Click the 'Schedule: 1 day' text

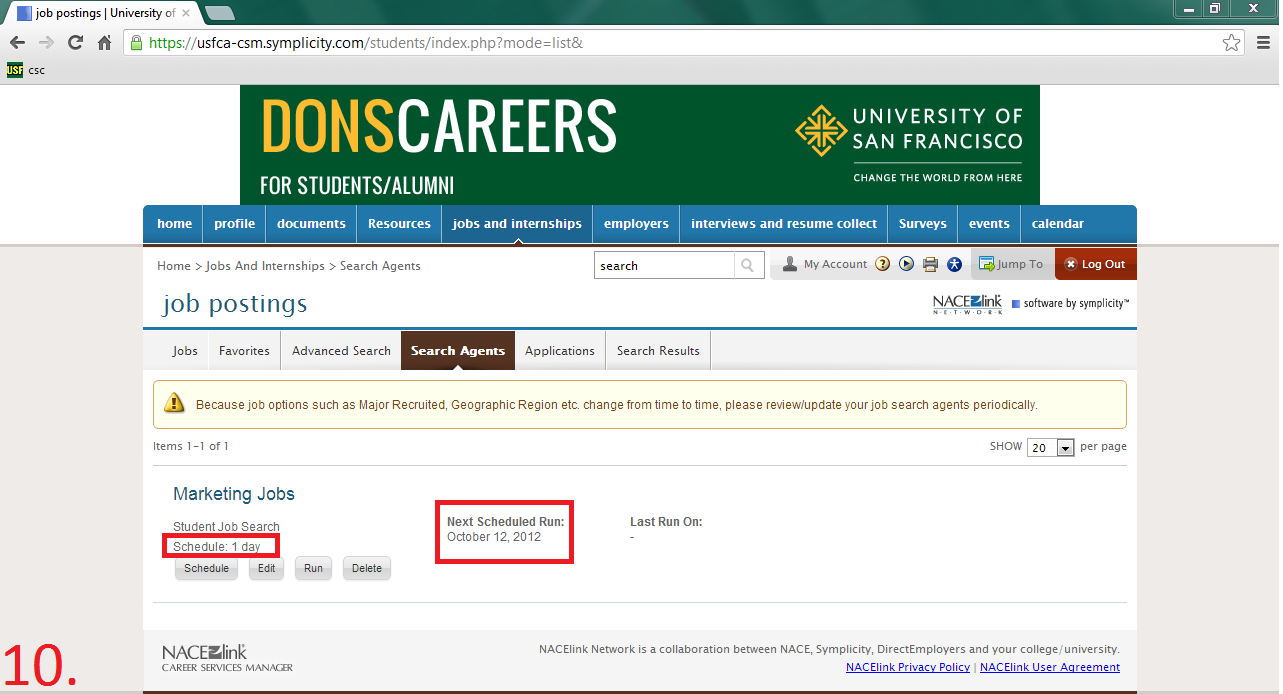click(x=217, y=547)
